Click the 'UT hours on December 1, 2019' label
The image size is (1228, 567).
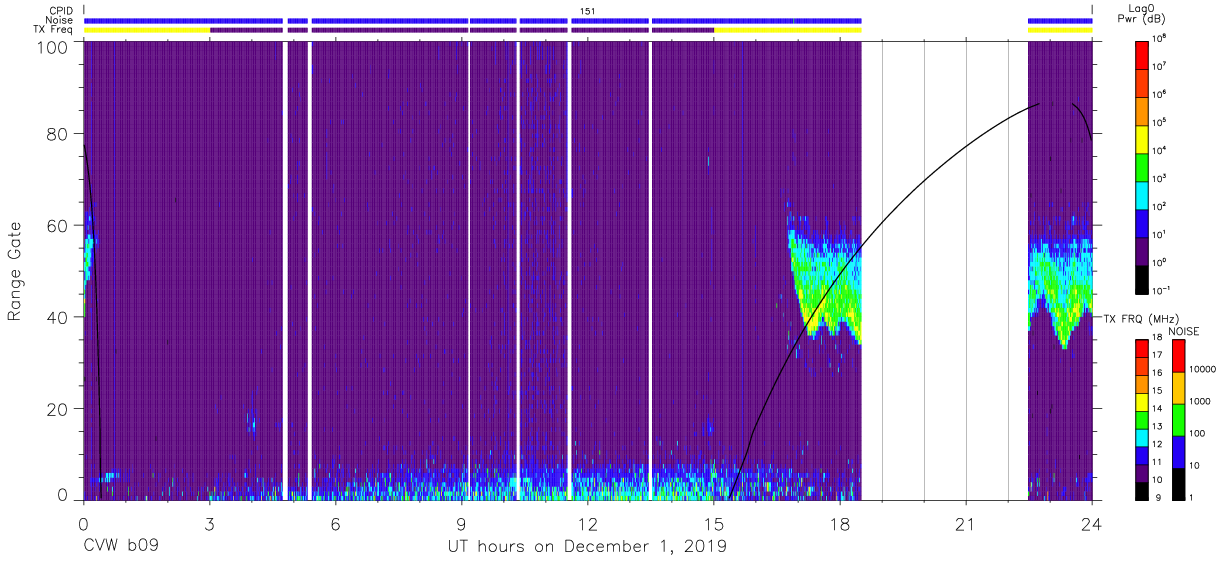tap(586, 547)
